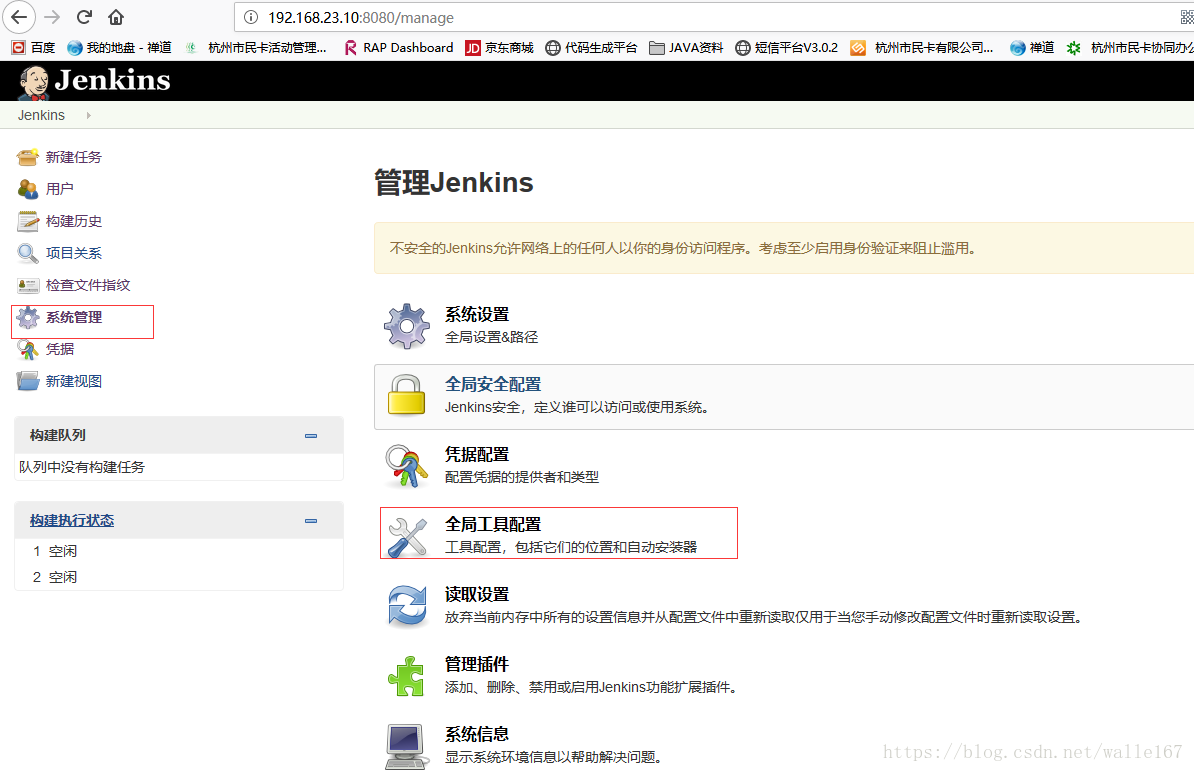Click the 系统信息 computer icon
The height and width of the screenshot is (772, 1194).
(x=406, y=747)
